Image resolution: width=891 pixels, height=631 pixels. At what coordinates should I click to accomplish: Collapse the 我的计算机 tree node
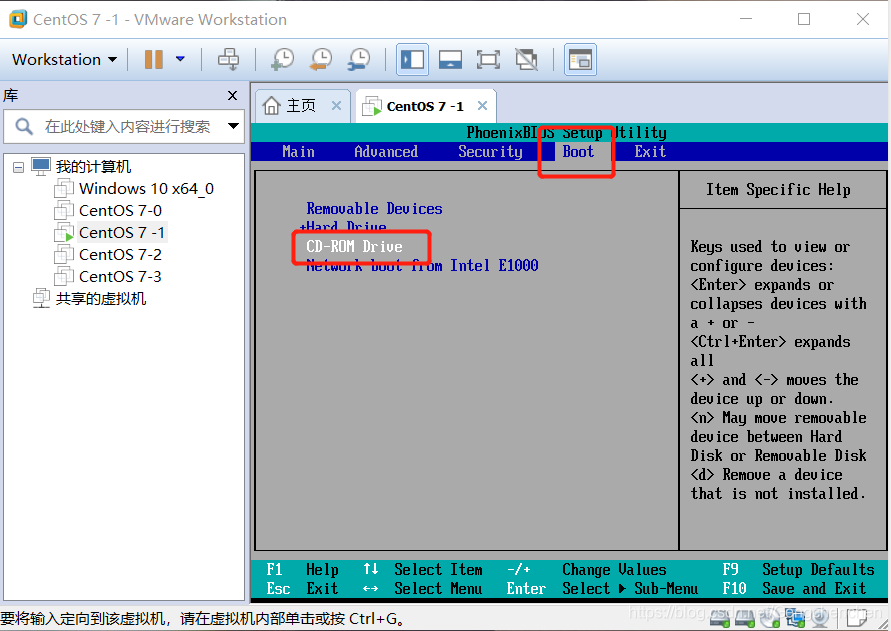(19, 167)
